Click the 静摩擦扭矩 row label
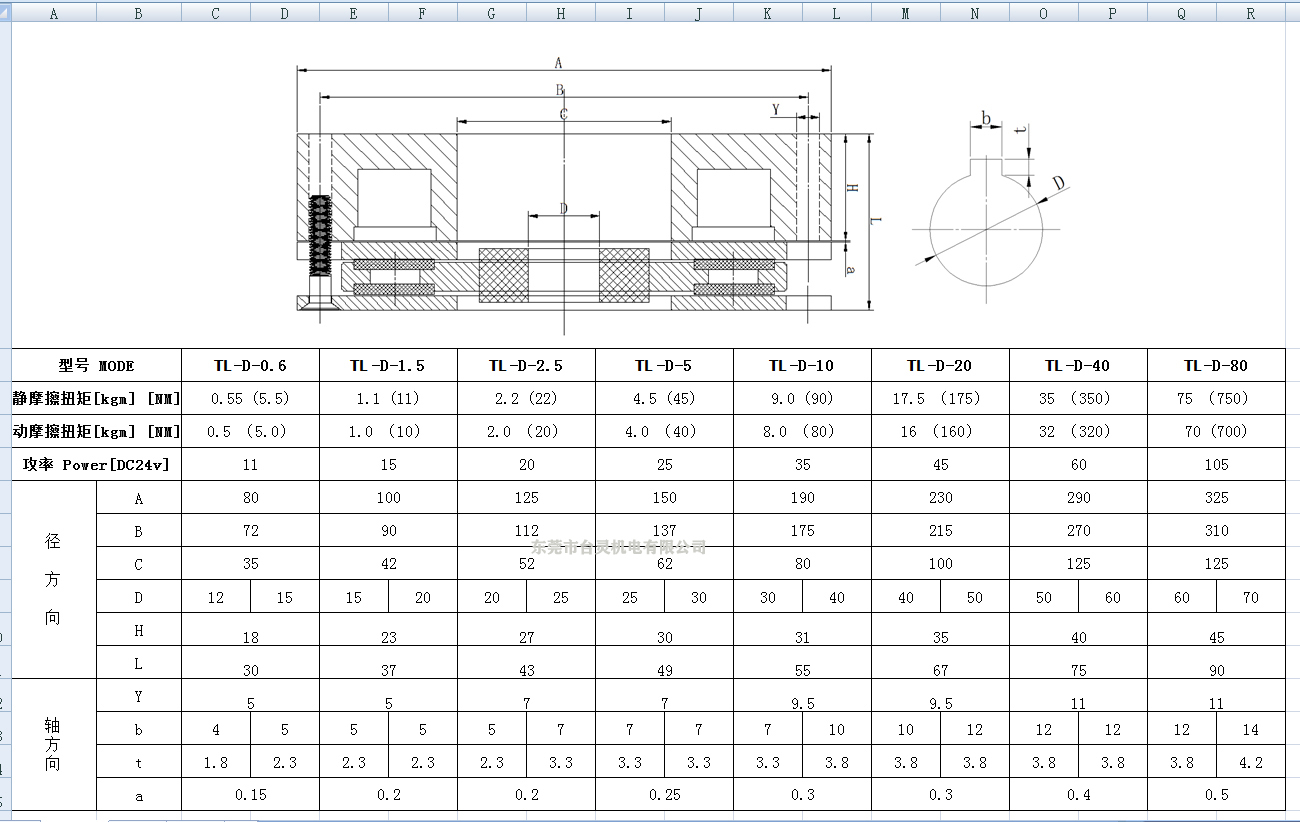This screenshot has height=822, width=1300. click(x=95, y=398)
